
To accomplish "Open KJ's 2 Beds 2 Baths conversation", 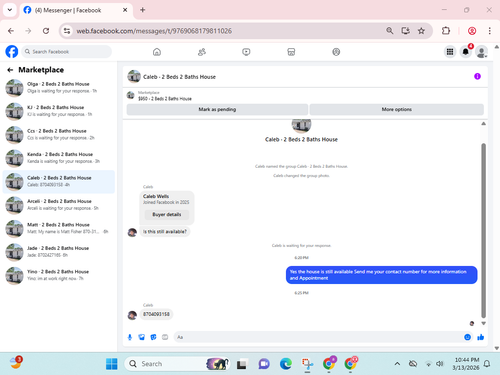I will 59,111.
